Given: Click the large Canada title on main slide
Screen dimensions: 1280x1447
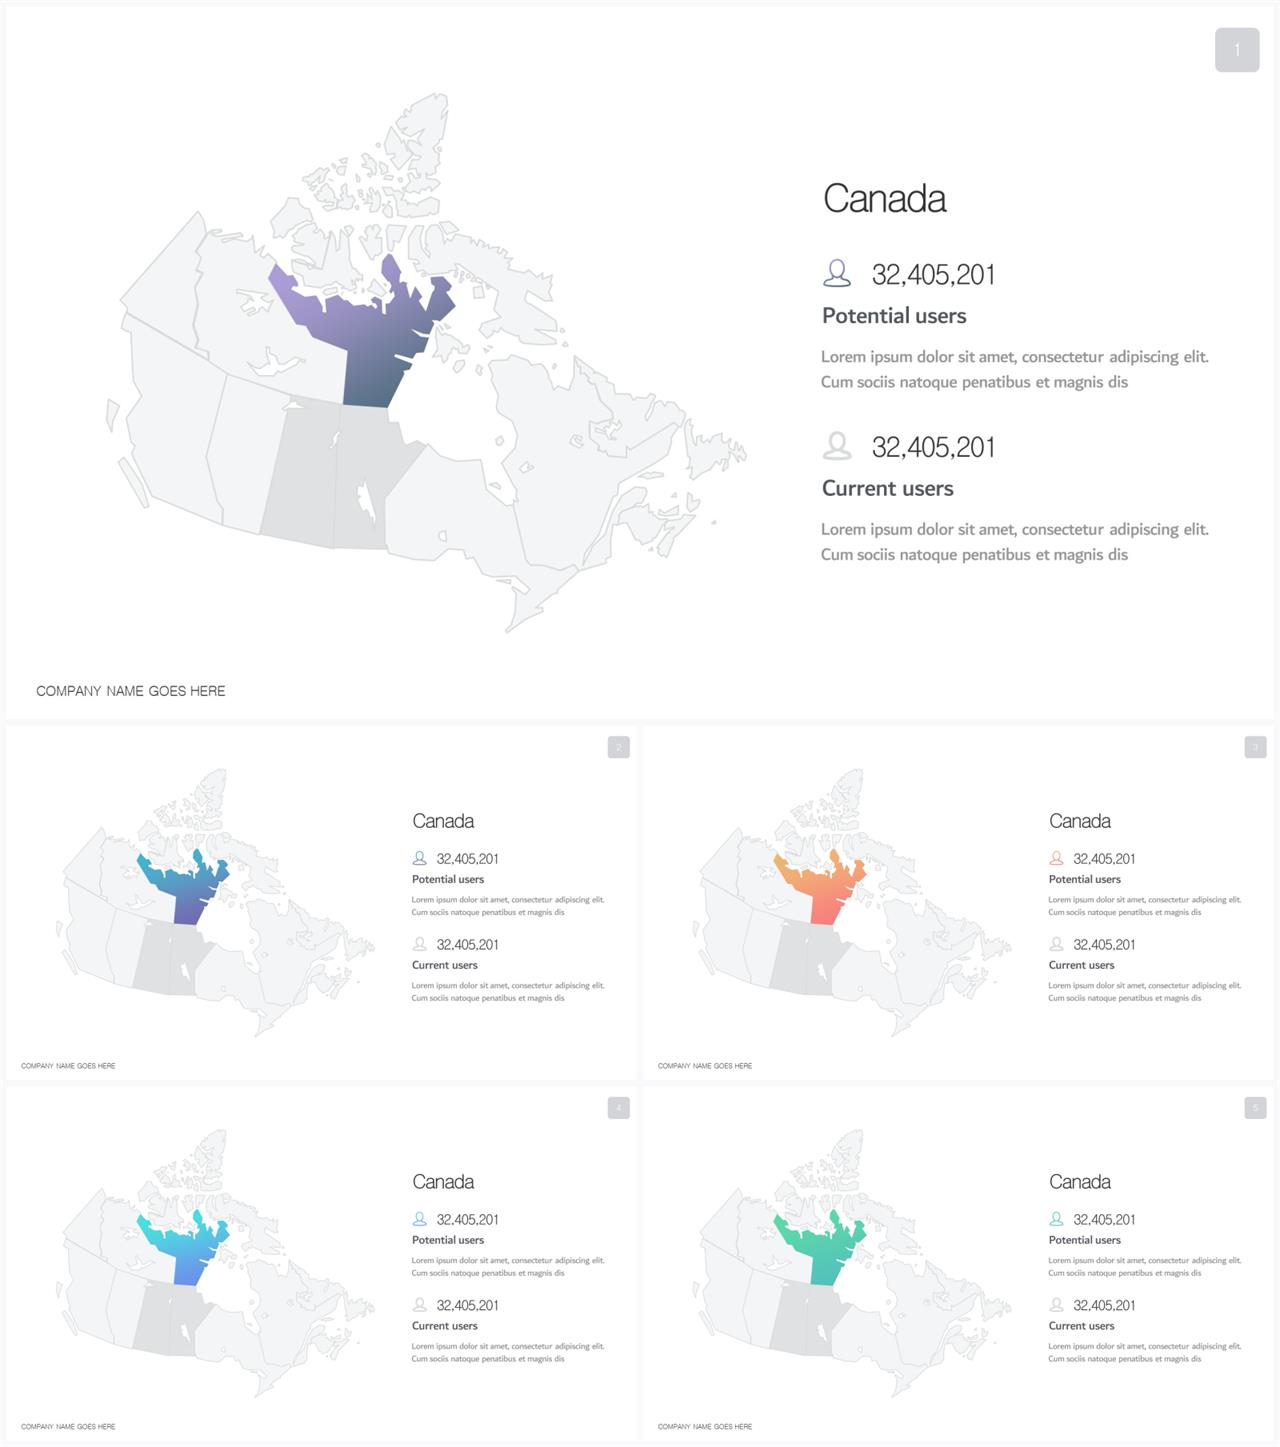Looking at the screenshot, I should pyautogui.click(x=884, y=198).
